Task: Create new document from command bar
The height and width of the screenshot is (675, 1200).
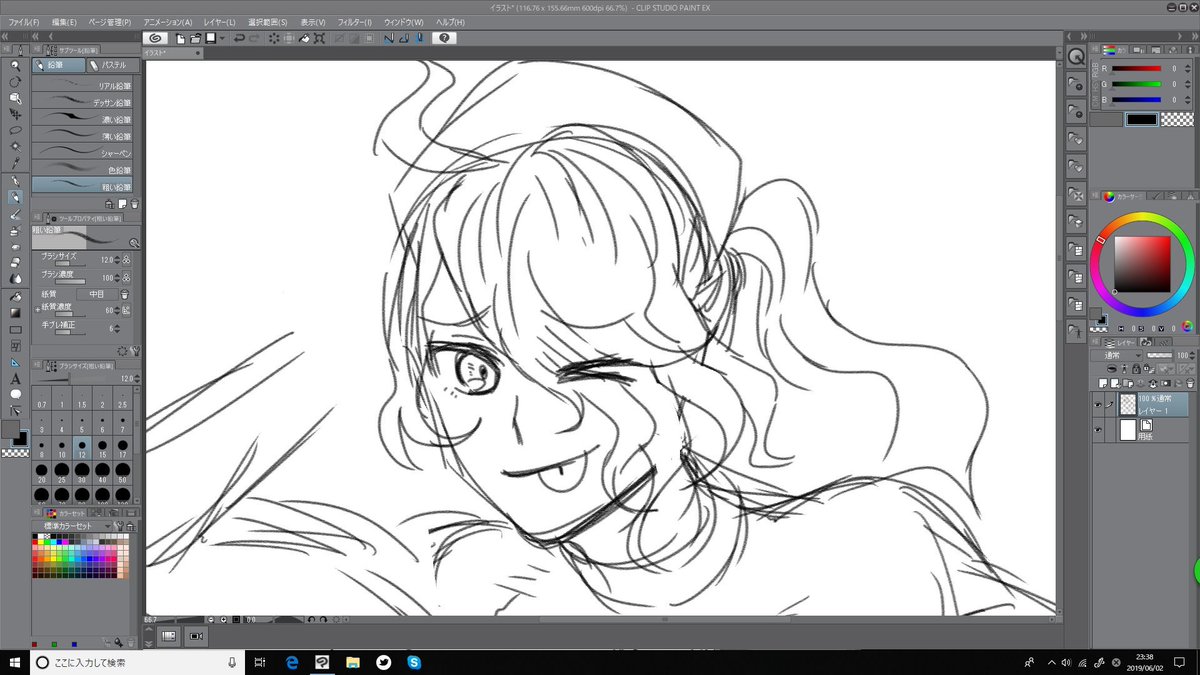Action: 180,38
